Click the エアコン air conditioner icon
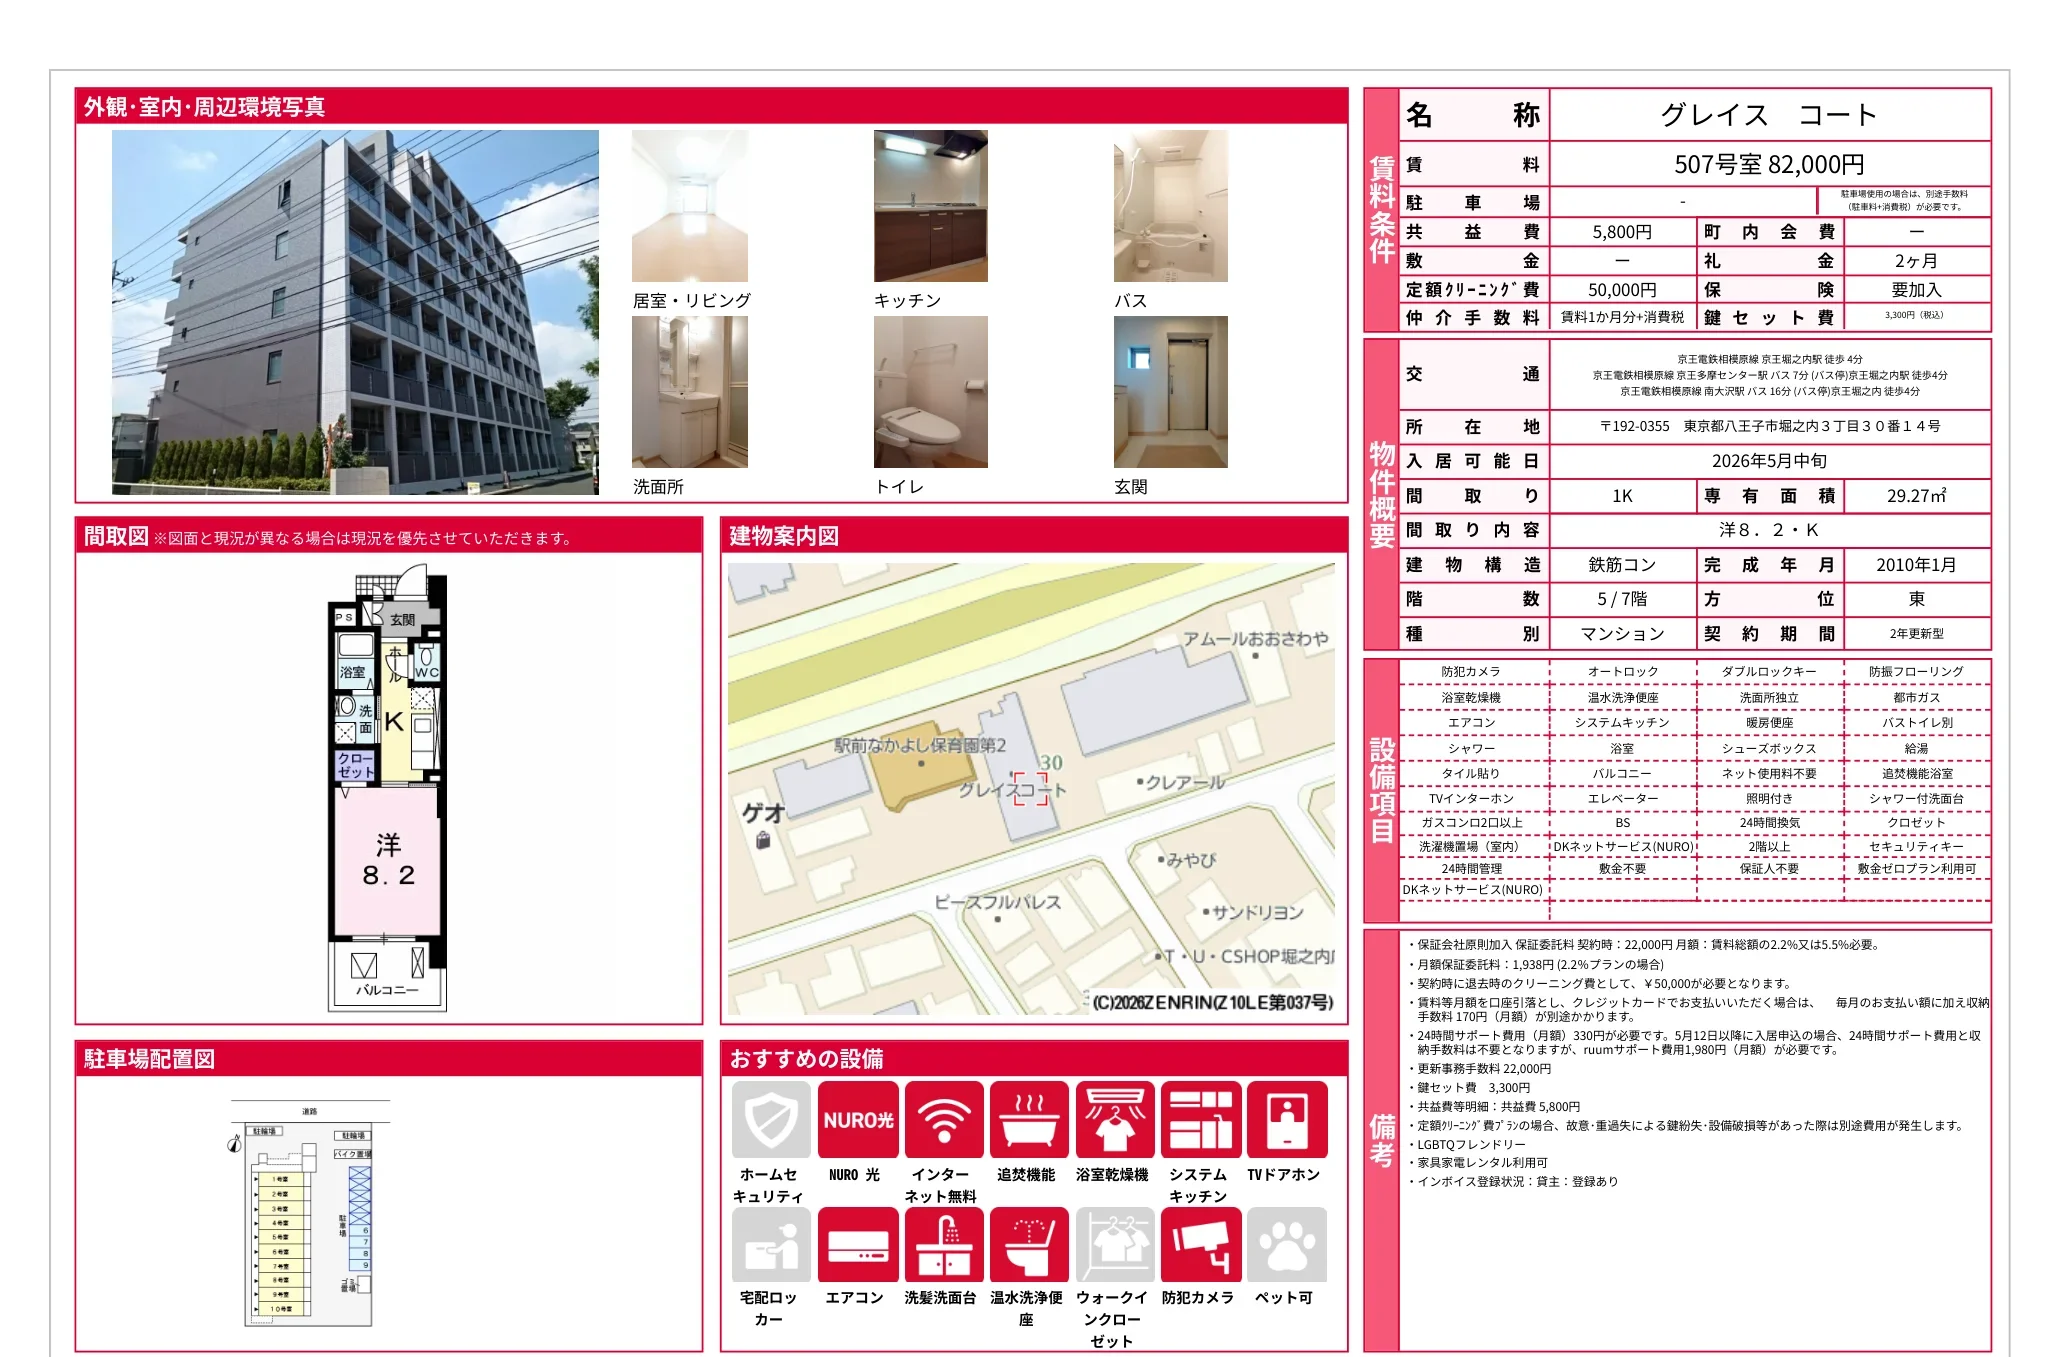 (x=857, y=1245)
